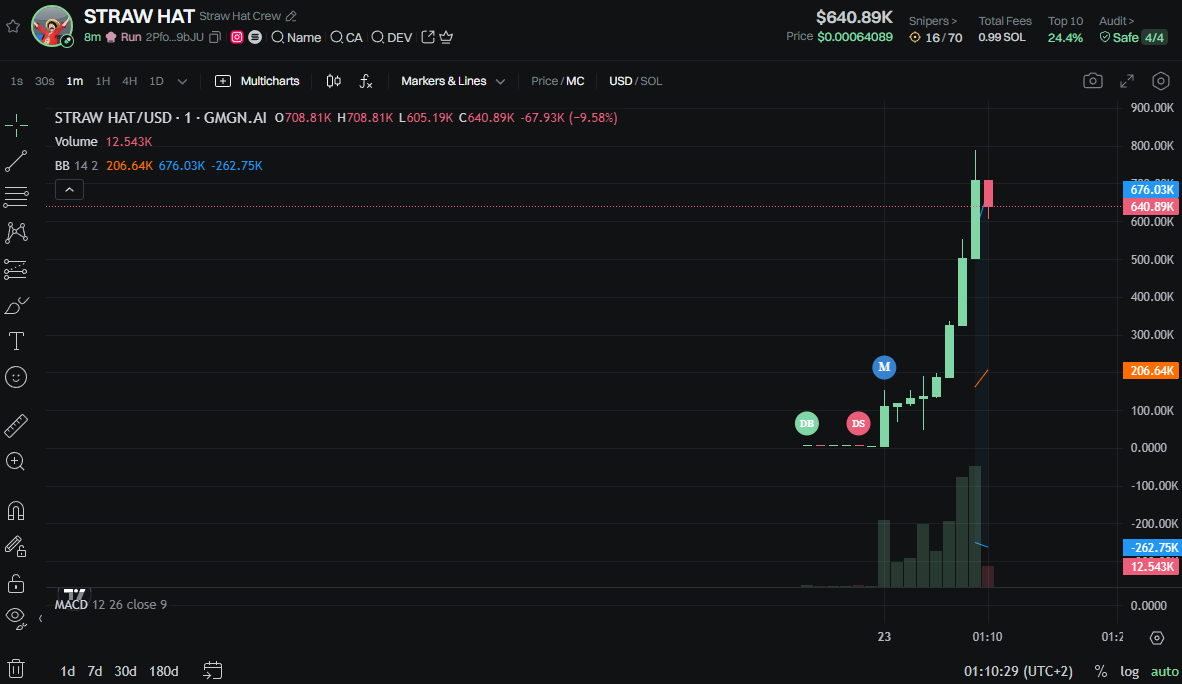Screen dimensions: 1182x684
Task: Toggle magnet snapping mode
Action: click(x=16, y=511)
